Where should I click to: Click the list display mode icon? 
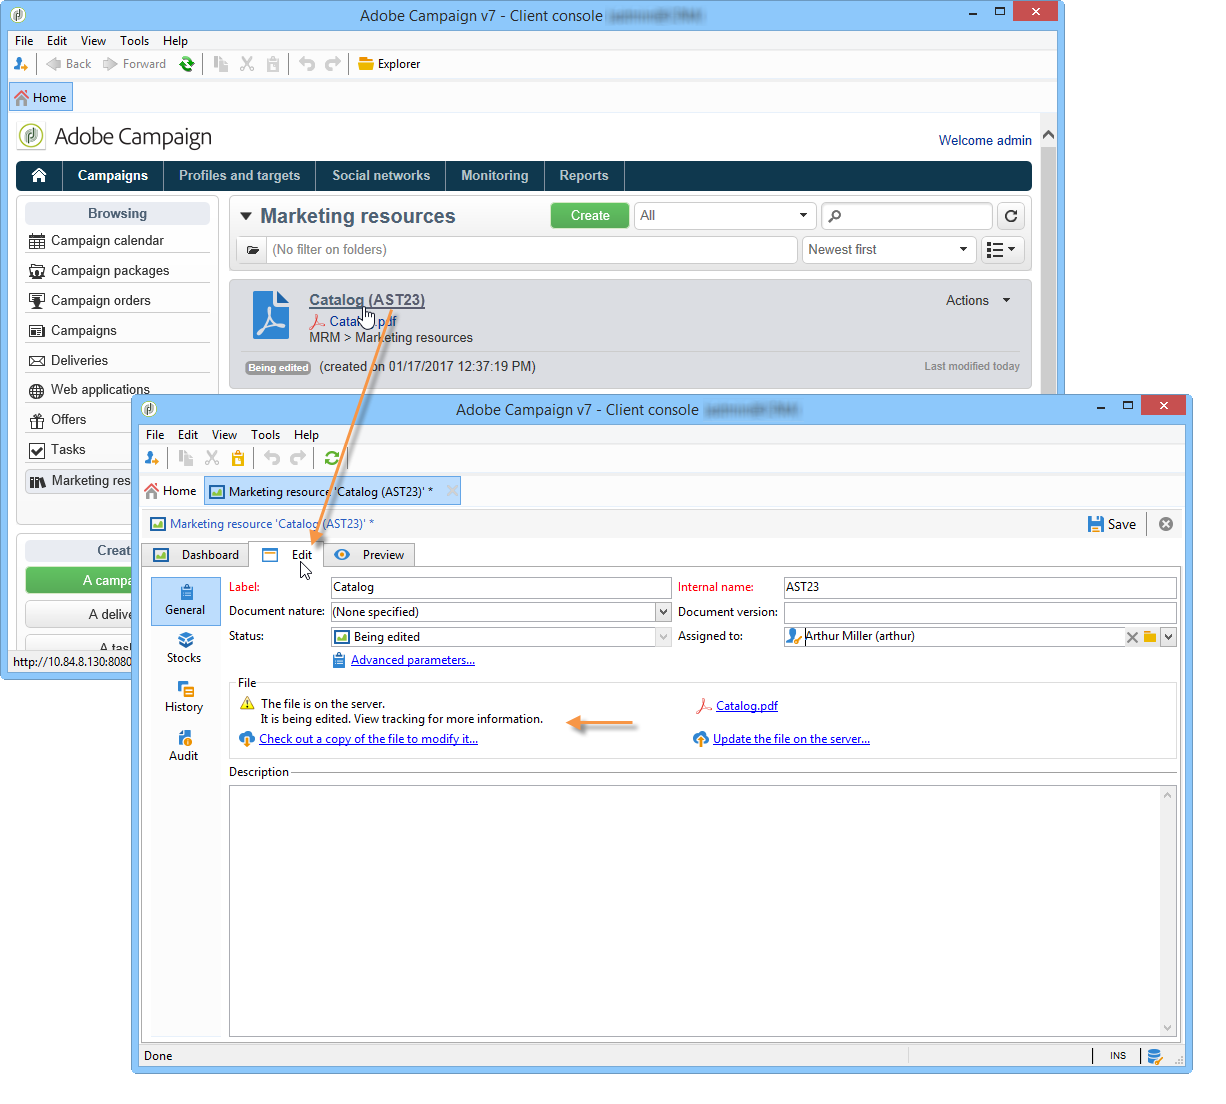(1001, 250)
